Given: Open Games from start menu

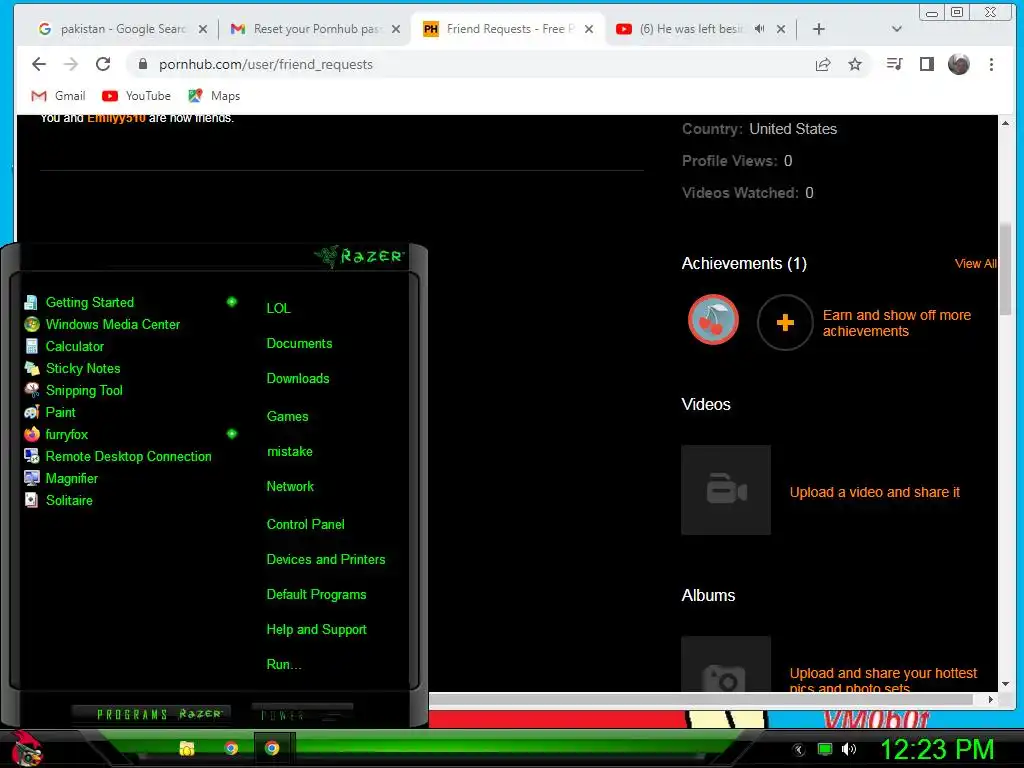Looking at the screenshot, I should coord(287,417).
